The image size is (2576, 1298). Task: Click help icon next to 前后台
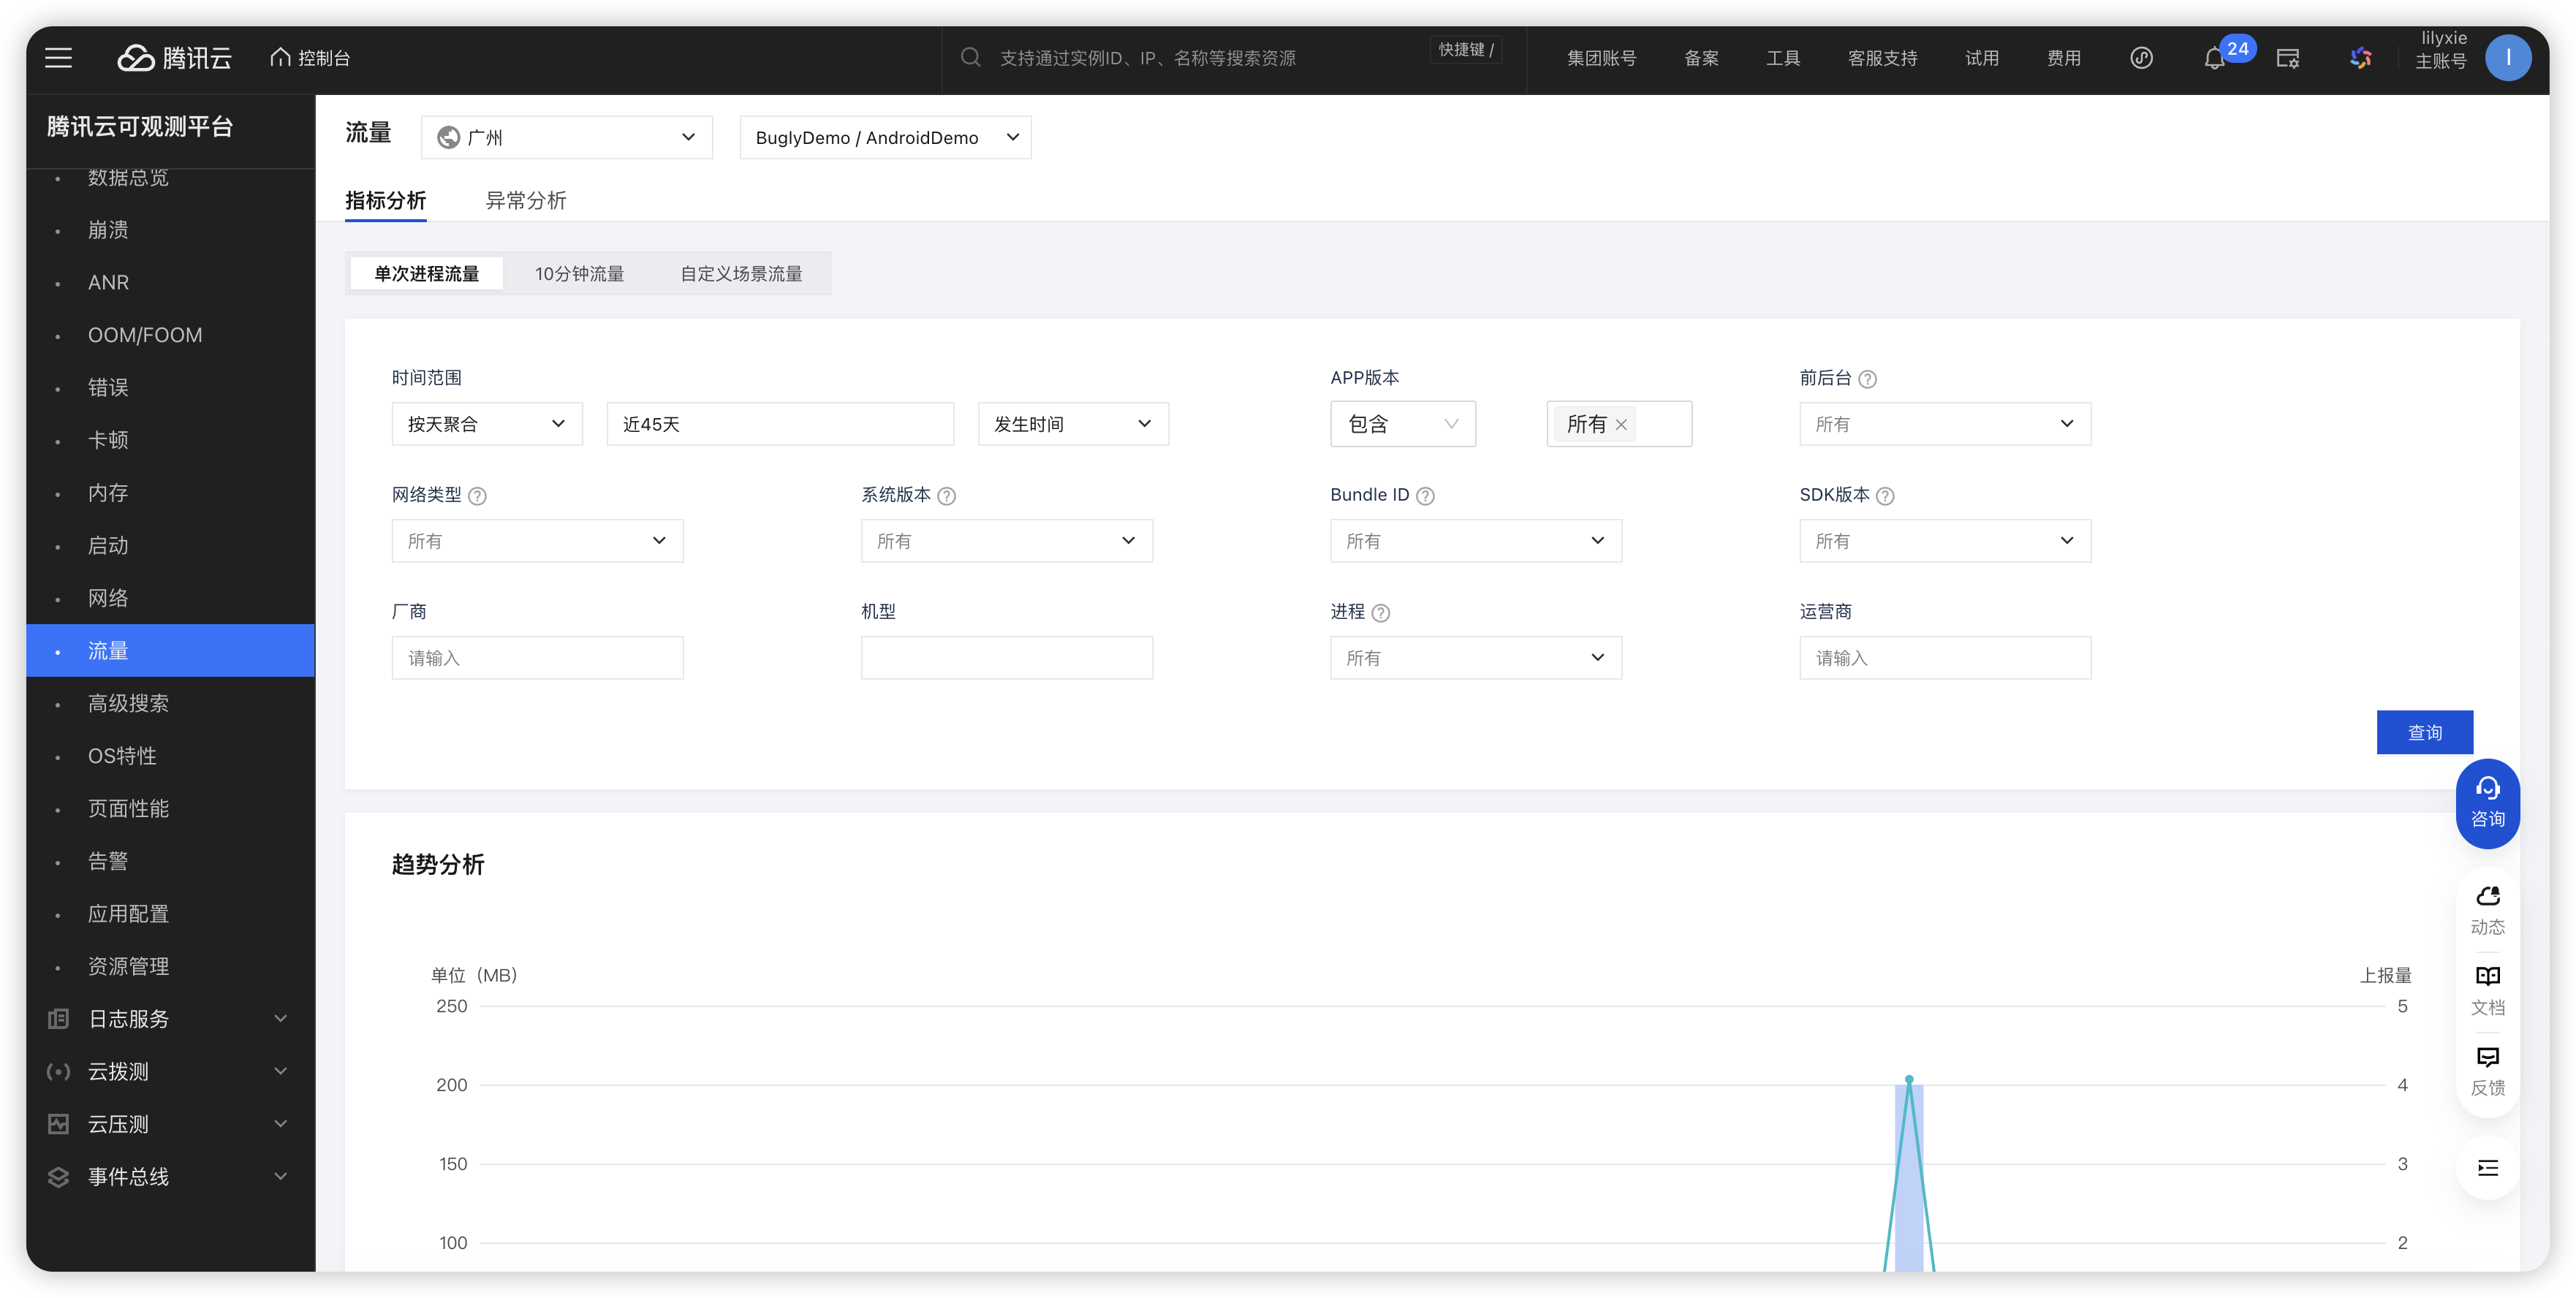(1867, 378)
